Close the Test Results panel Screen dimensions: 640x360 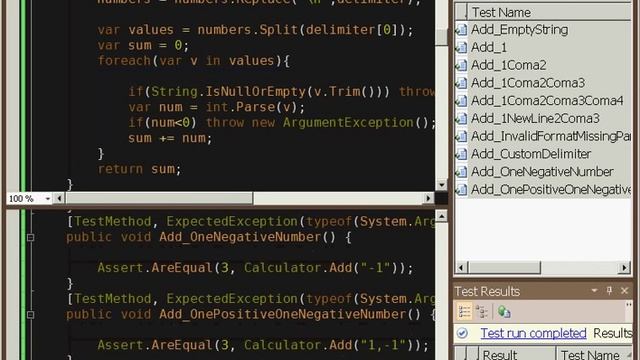coord(624,291)
